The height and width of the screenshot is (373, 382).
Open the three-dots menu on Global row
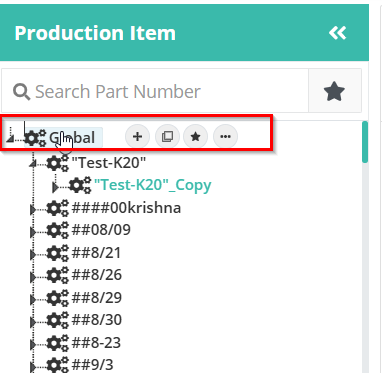tap(225, 136)
